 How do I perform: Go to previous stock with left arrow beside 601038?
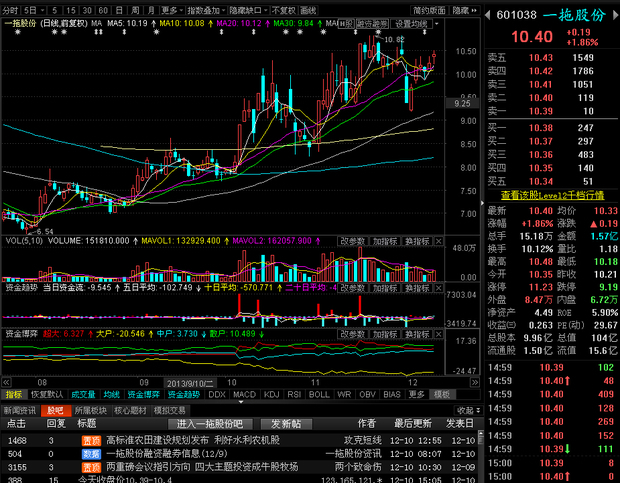tap(488, 15)
